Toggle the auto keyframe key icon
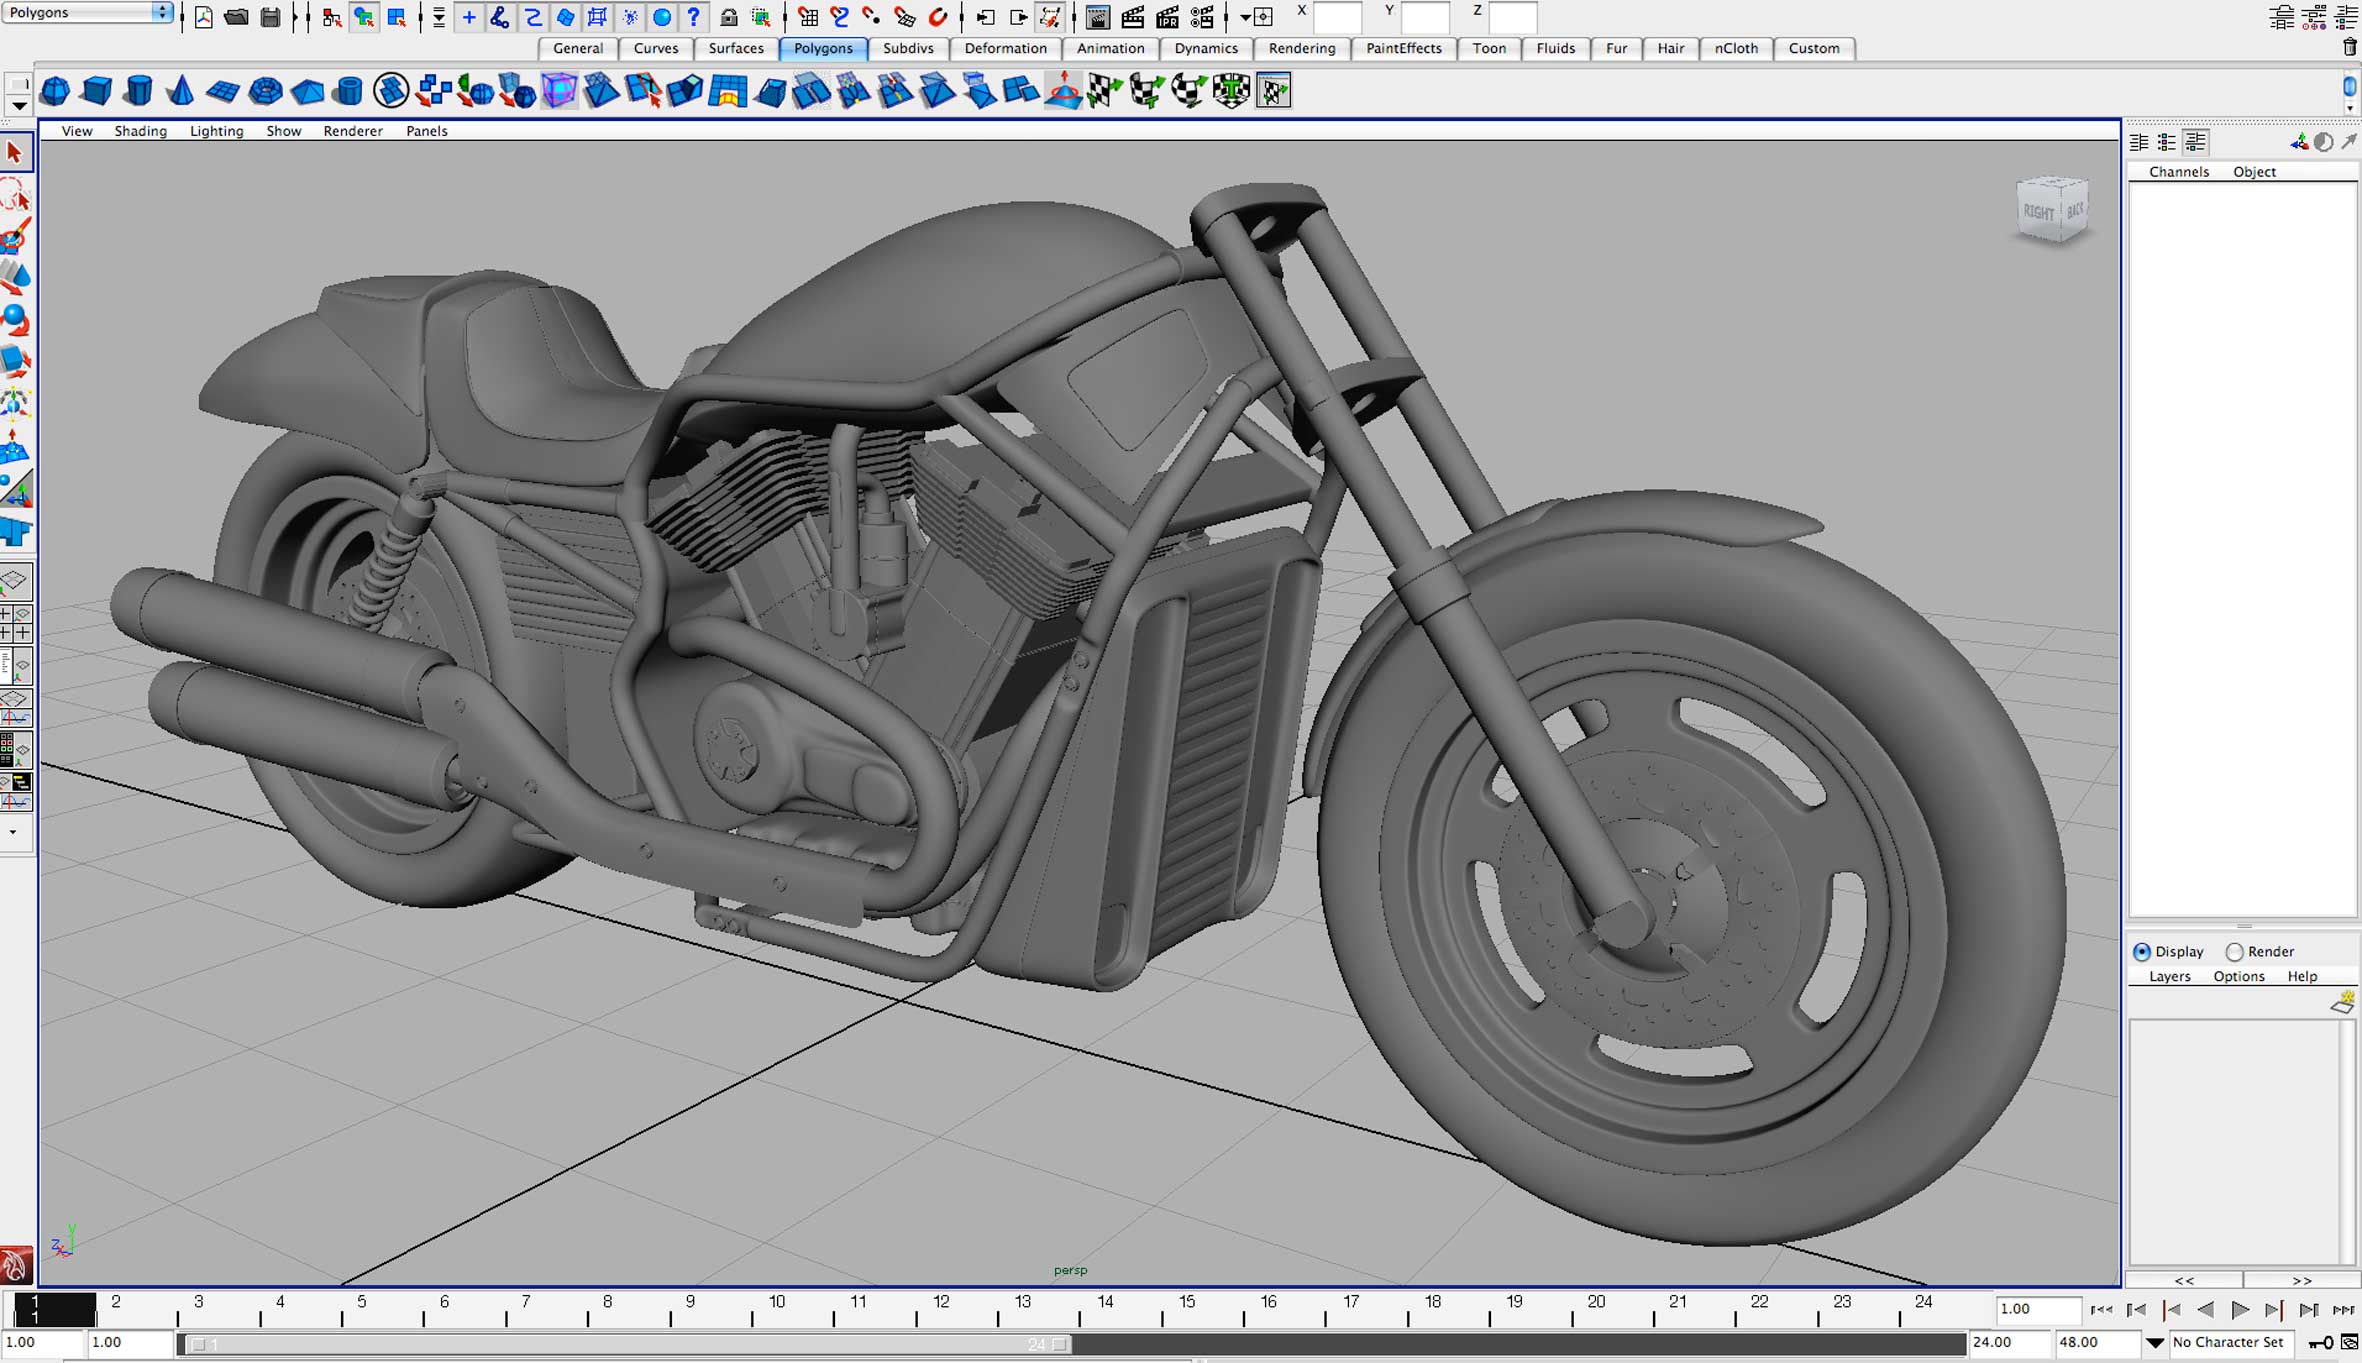The height and width of the screenshot is (1363, 2362). [2320, 1342]
